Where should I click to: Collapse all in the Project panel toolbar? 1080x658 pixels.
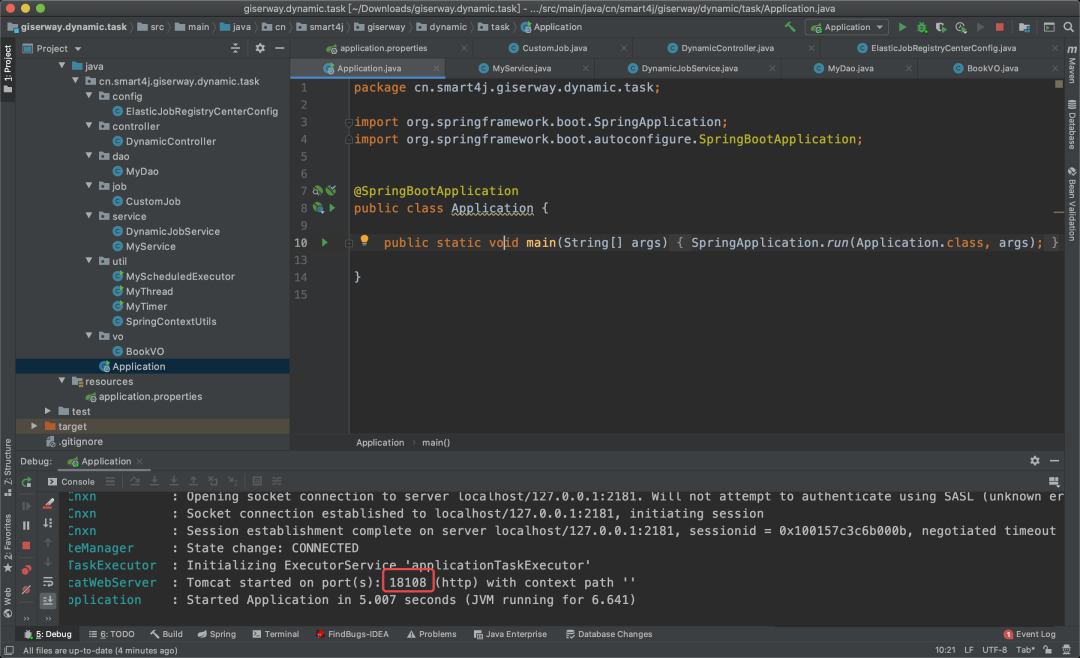(236, 48)
